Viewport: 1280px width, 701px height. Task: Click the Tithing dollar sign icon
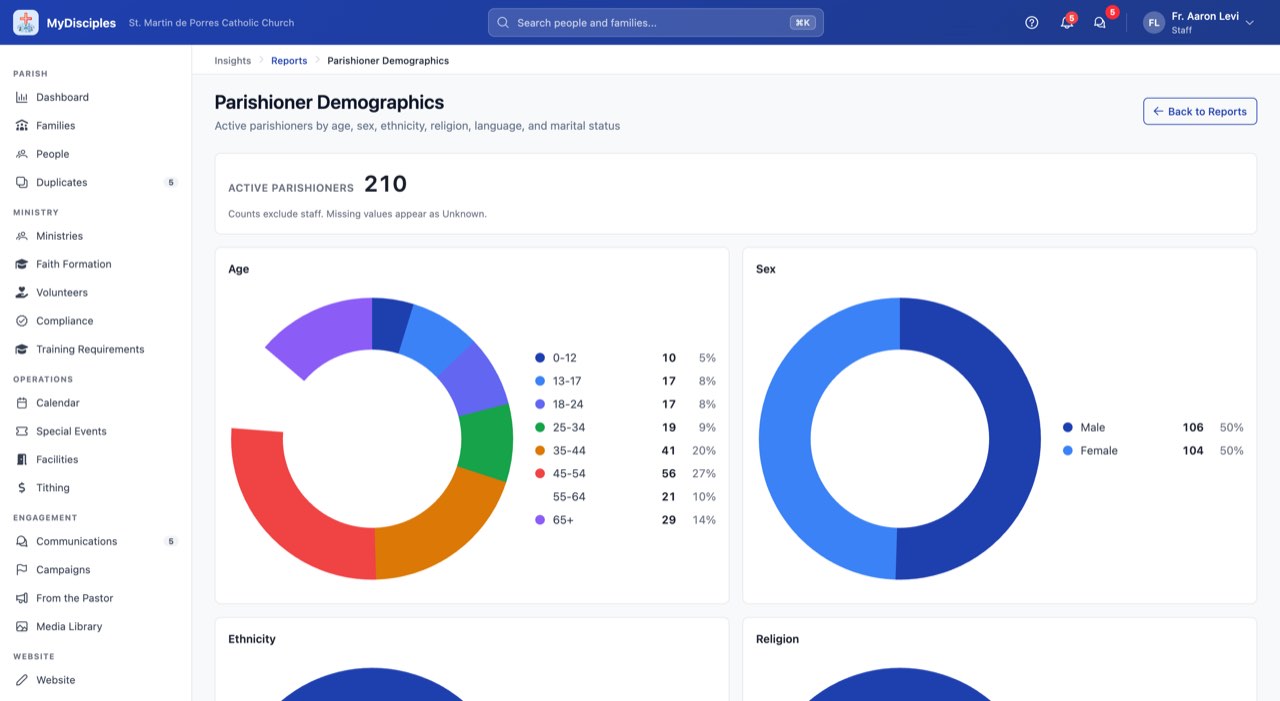[x=22, y=488]
